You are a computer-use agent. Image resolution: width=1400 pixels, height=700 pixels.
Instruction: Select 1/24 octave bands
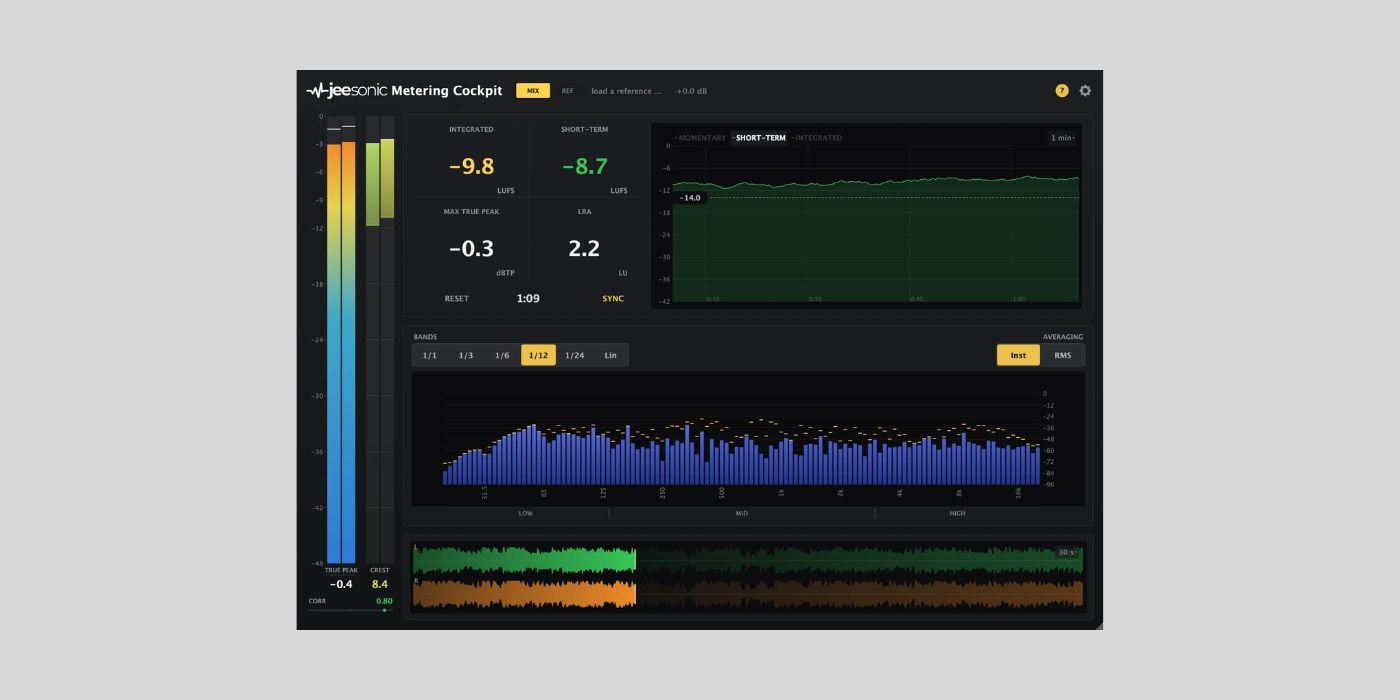pos(574,355)
